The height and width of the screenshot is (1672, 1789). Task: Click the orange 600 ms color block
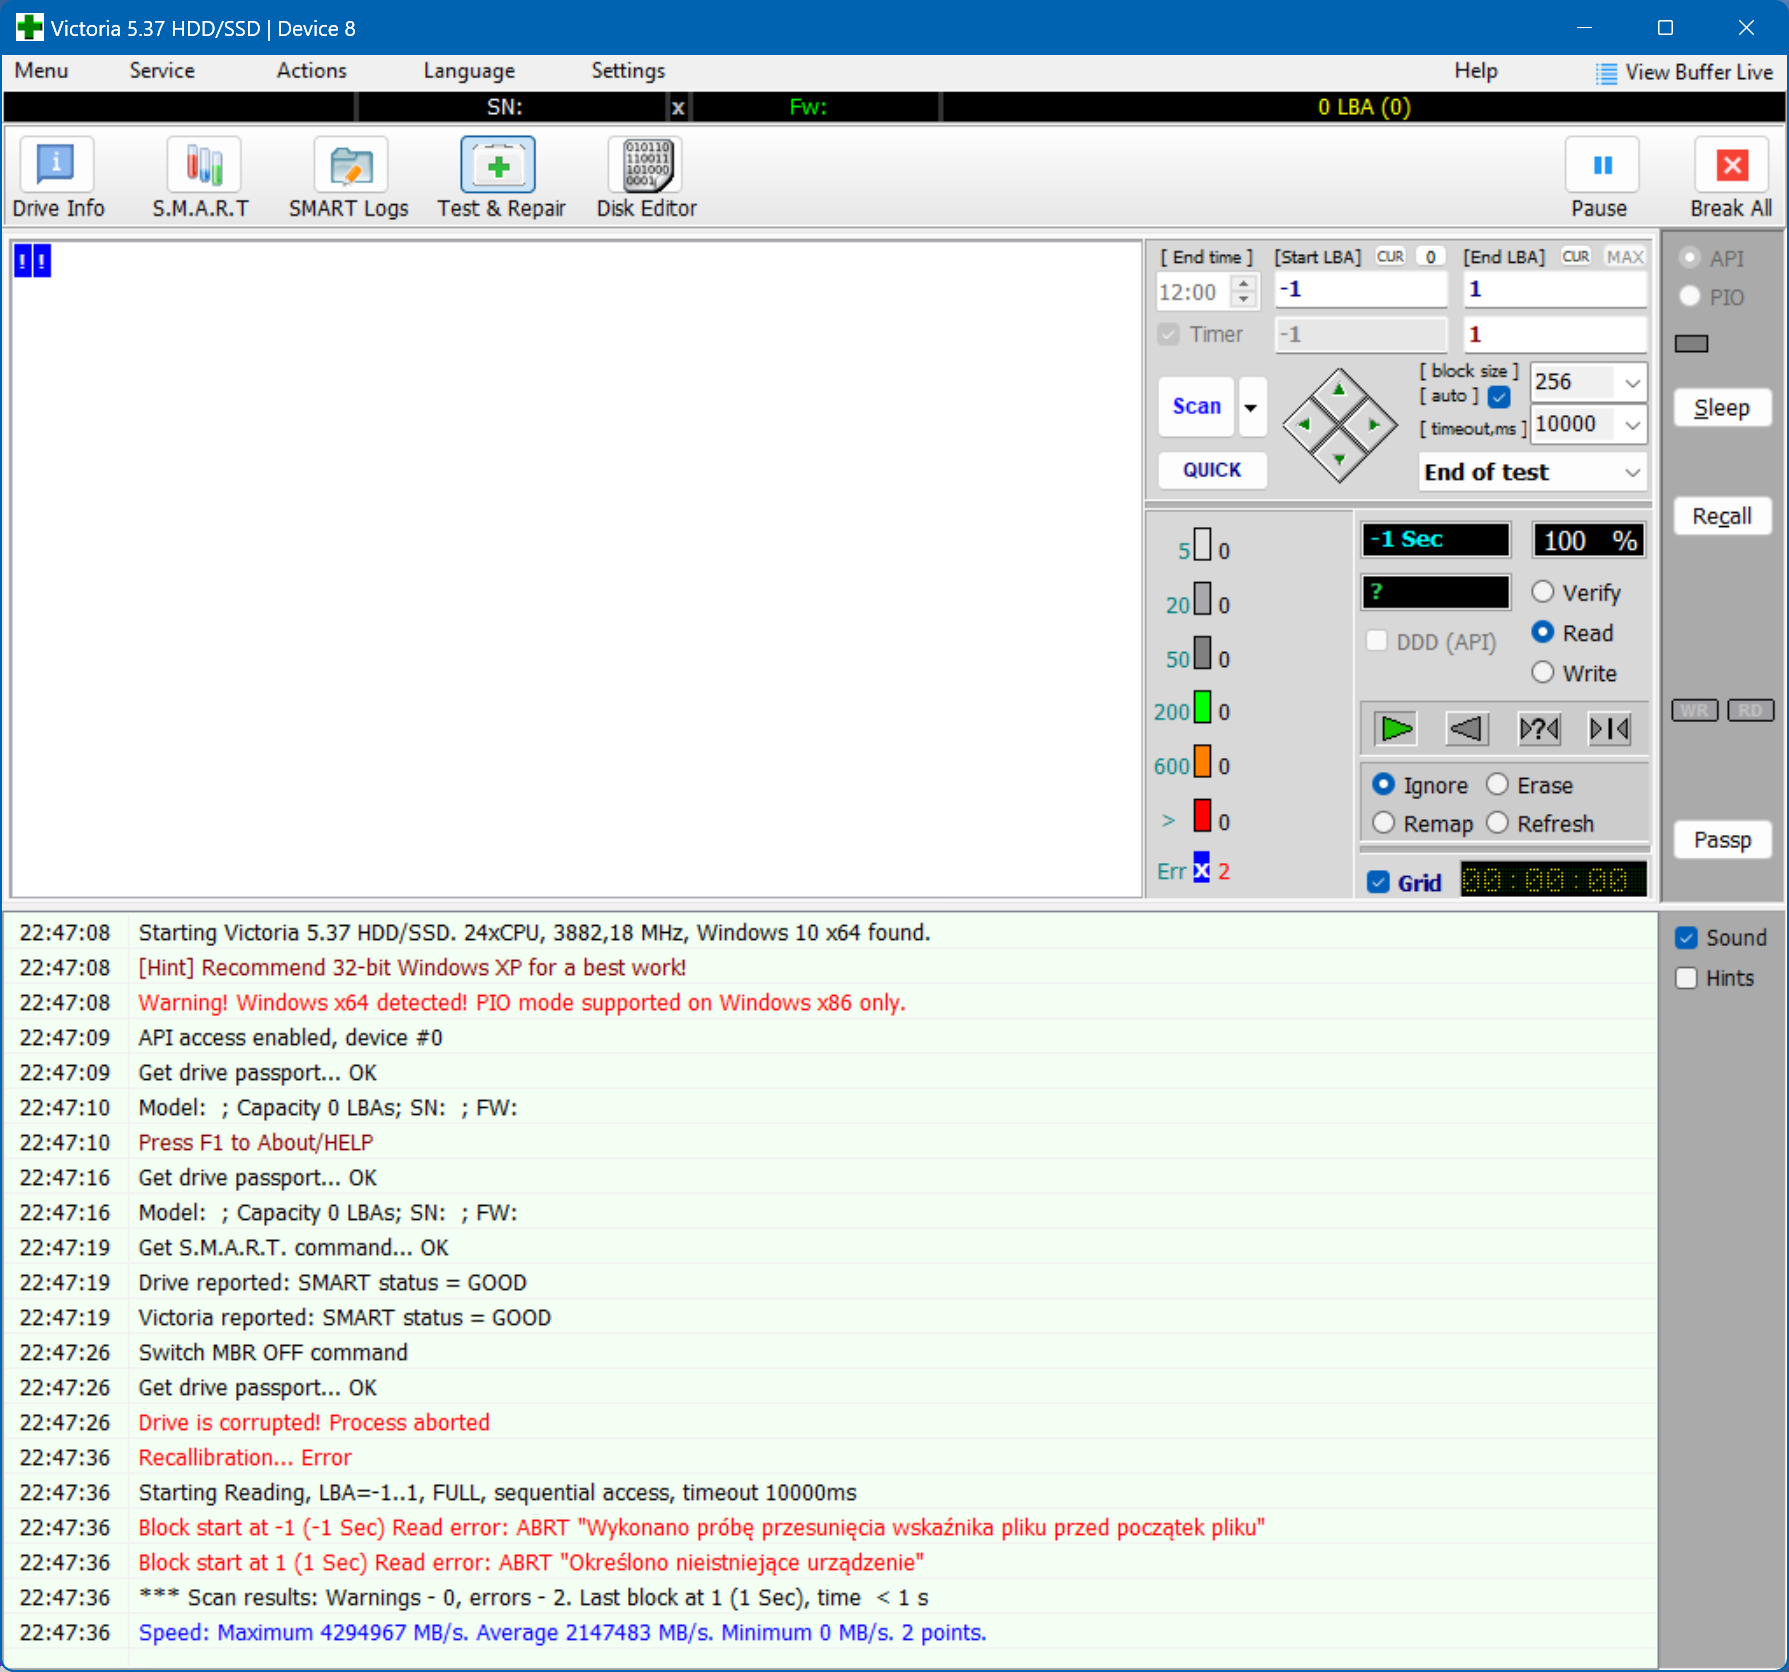1203,761
